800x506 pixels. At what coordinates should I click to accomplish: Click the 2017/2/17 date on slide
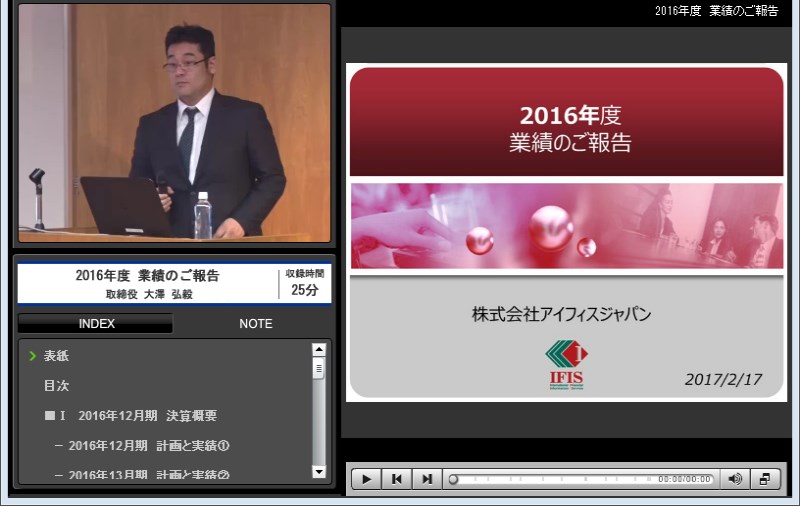coord(723,379)
